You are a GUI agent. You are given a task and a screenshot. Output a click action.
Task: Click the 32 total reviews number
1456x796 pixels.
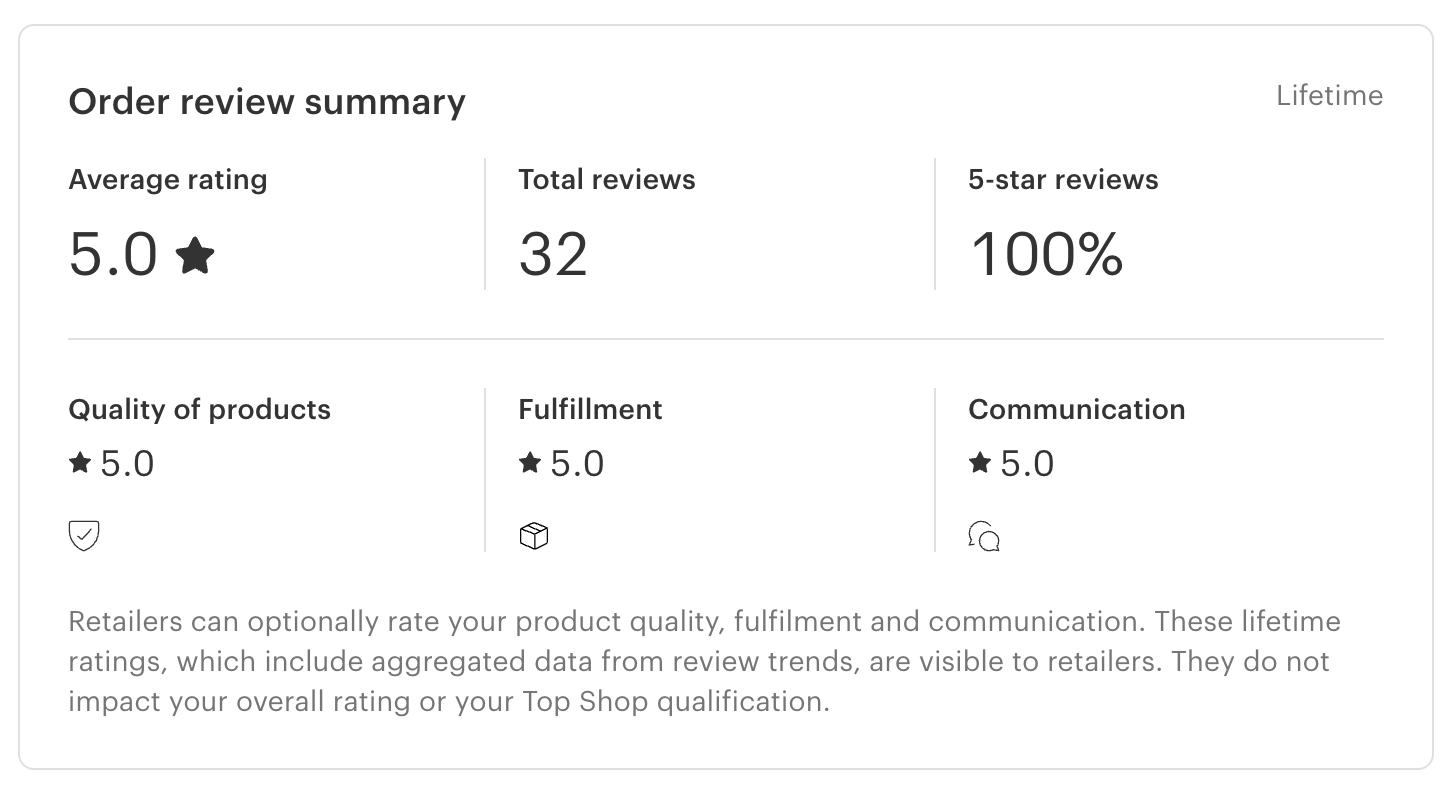(x=553, y=255)
